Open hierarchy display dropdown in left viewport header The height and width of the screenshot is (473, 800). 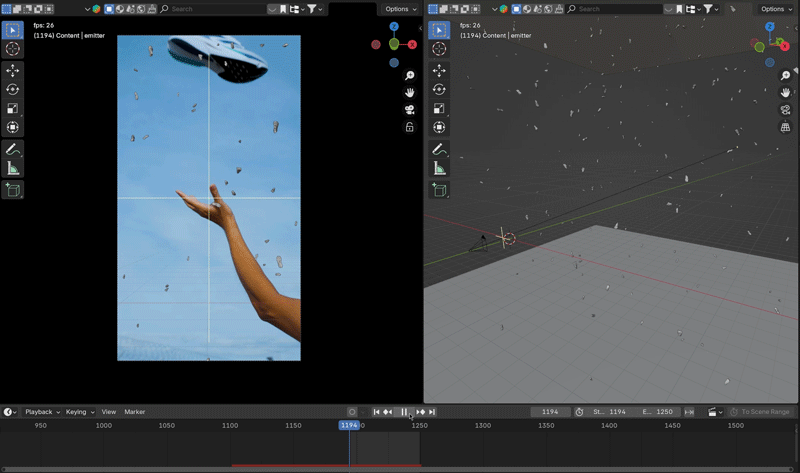[297, 9]
